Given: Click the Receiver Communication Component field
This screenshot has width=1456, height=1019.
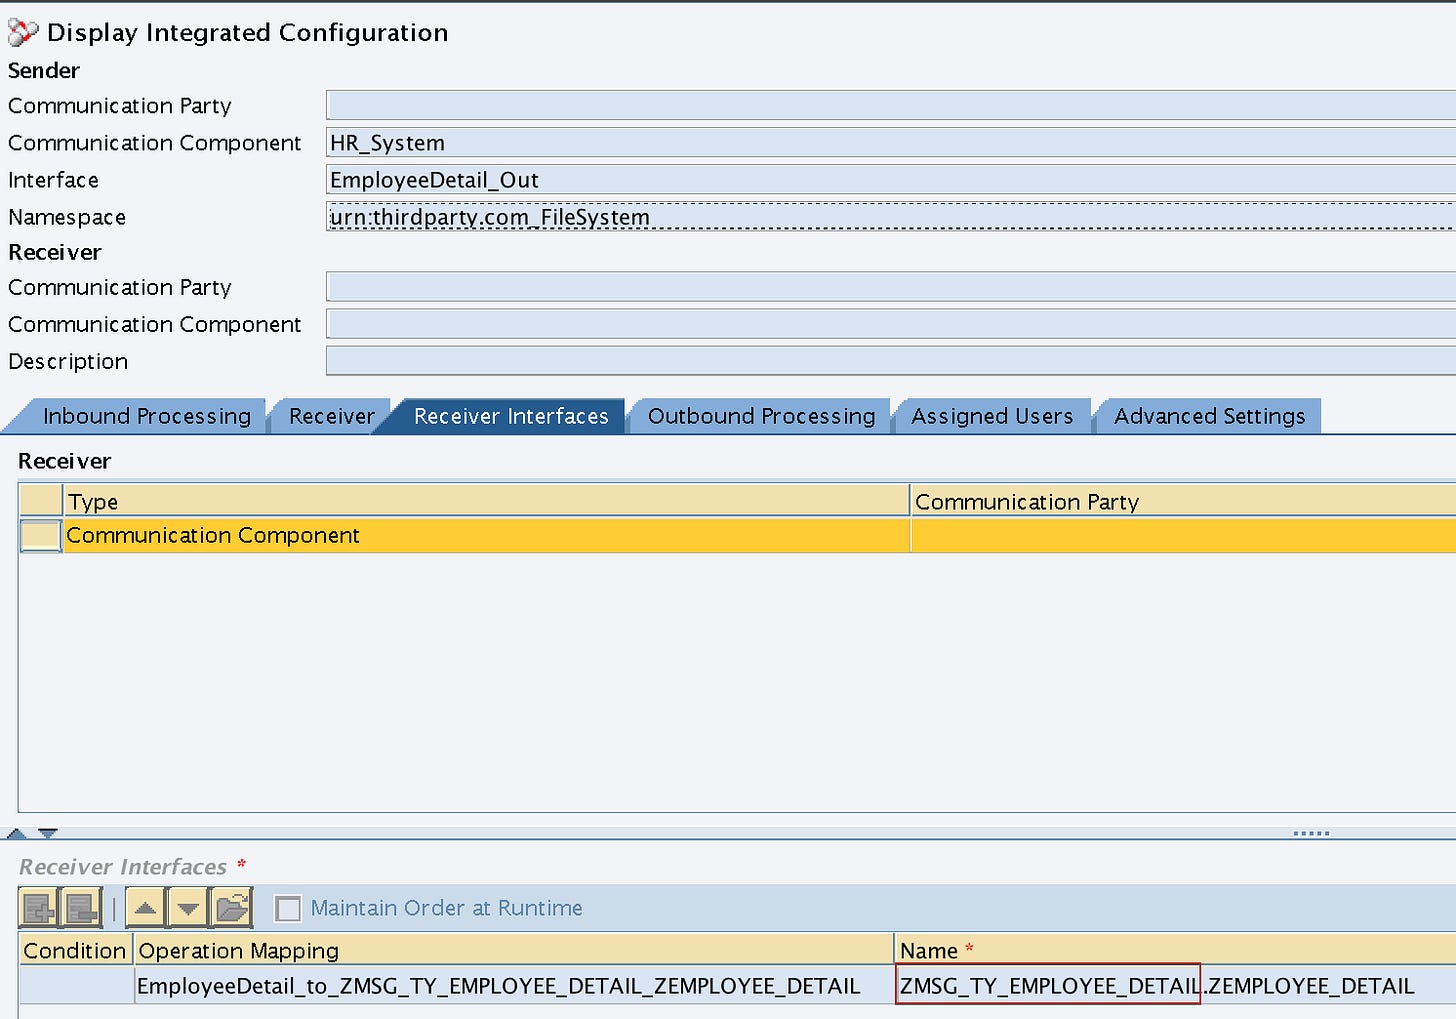Looking at the screenshot, I should coord(891,324).
